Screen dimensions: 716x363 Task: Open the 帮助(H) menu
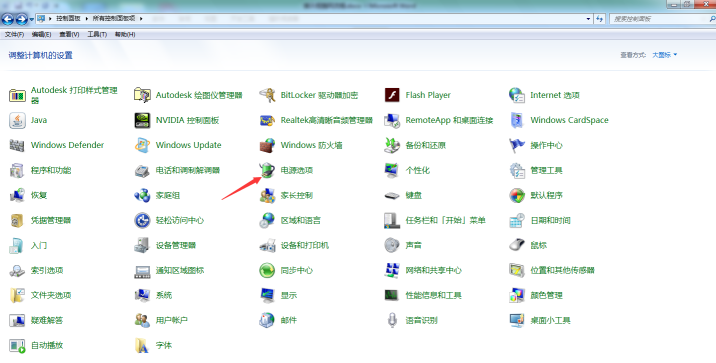(x=125, y=34)
